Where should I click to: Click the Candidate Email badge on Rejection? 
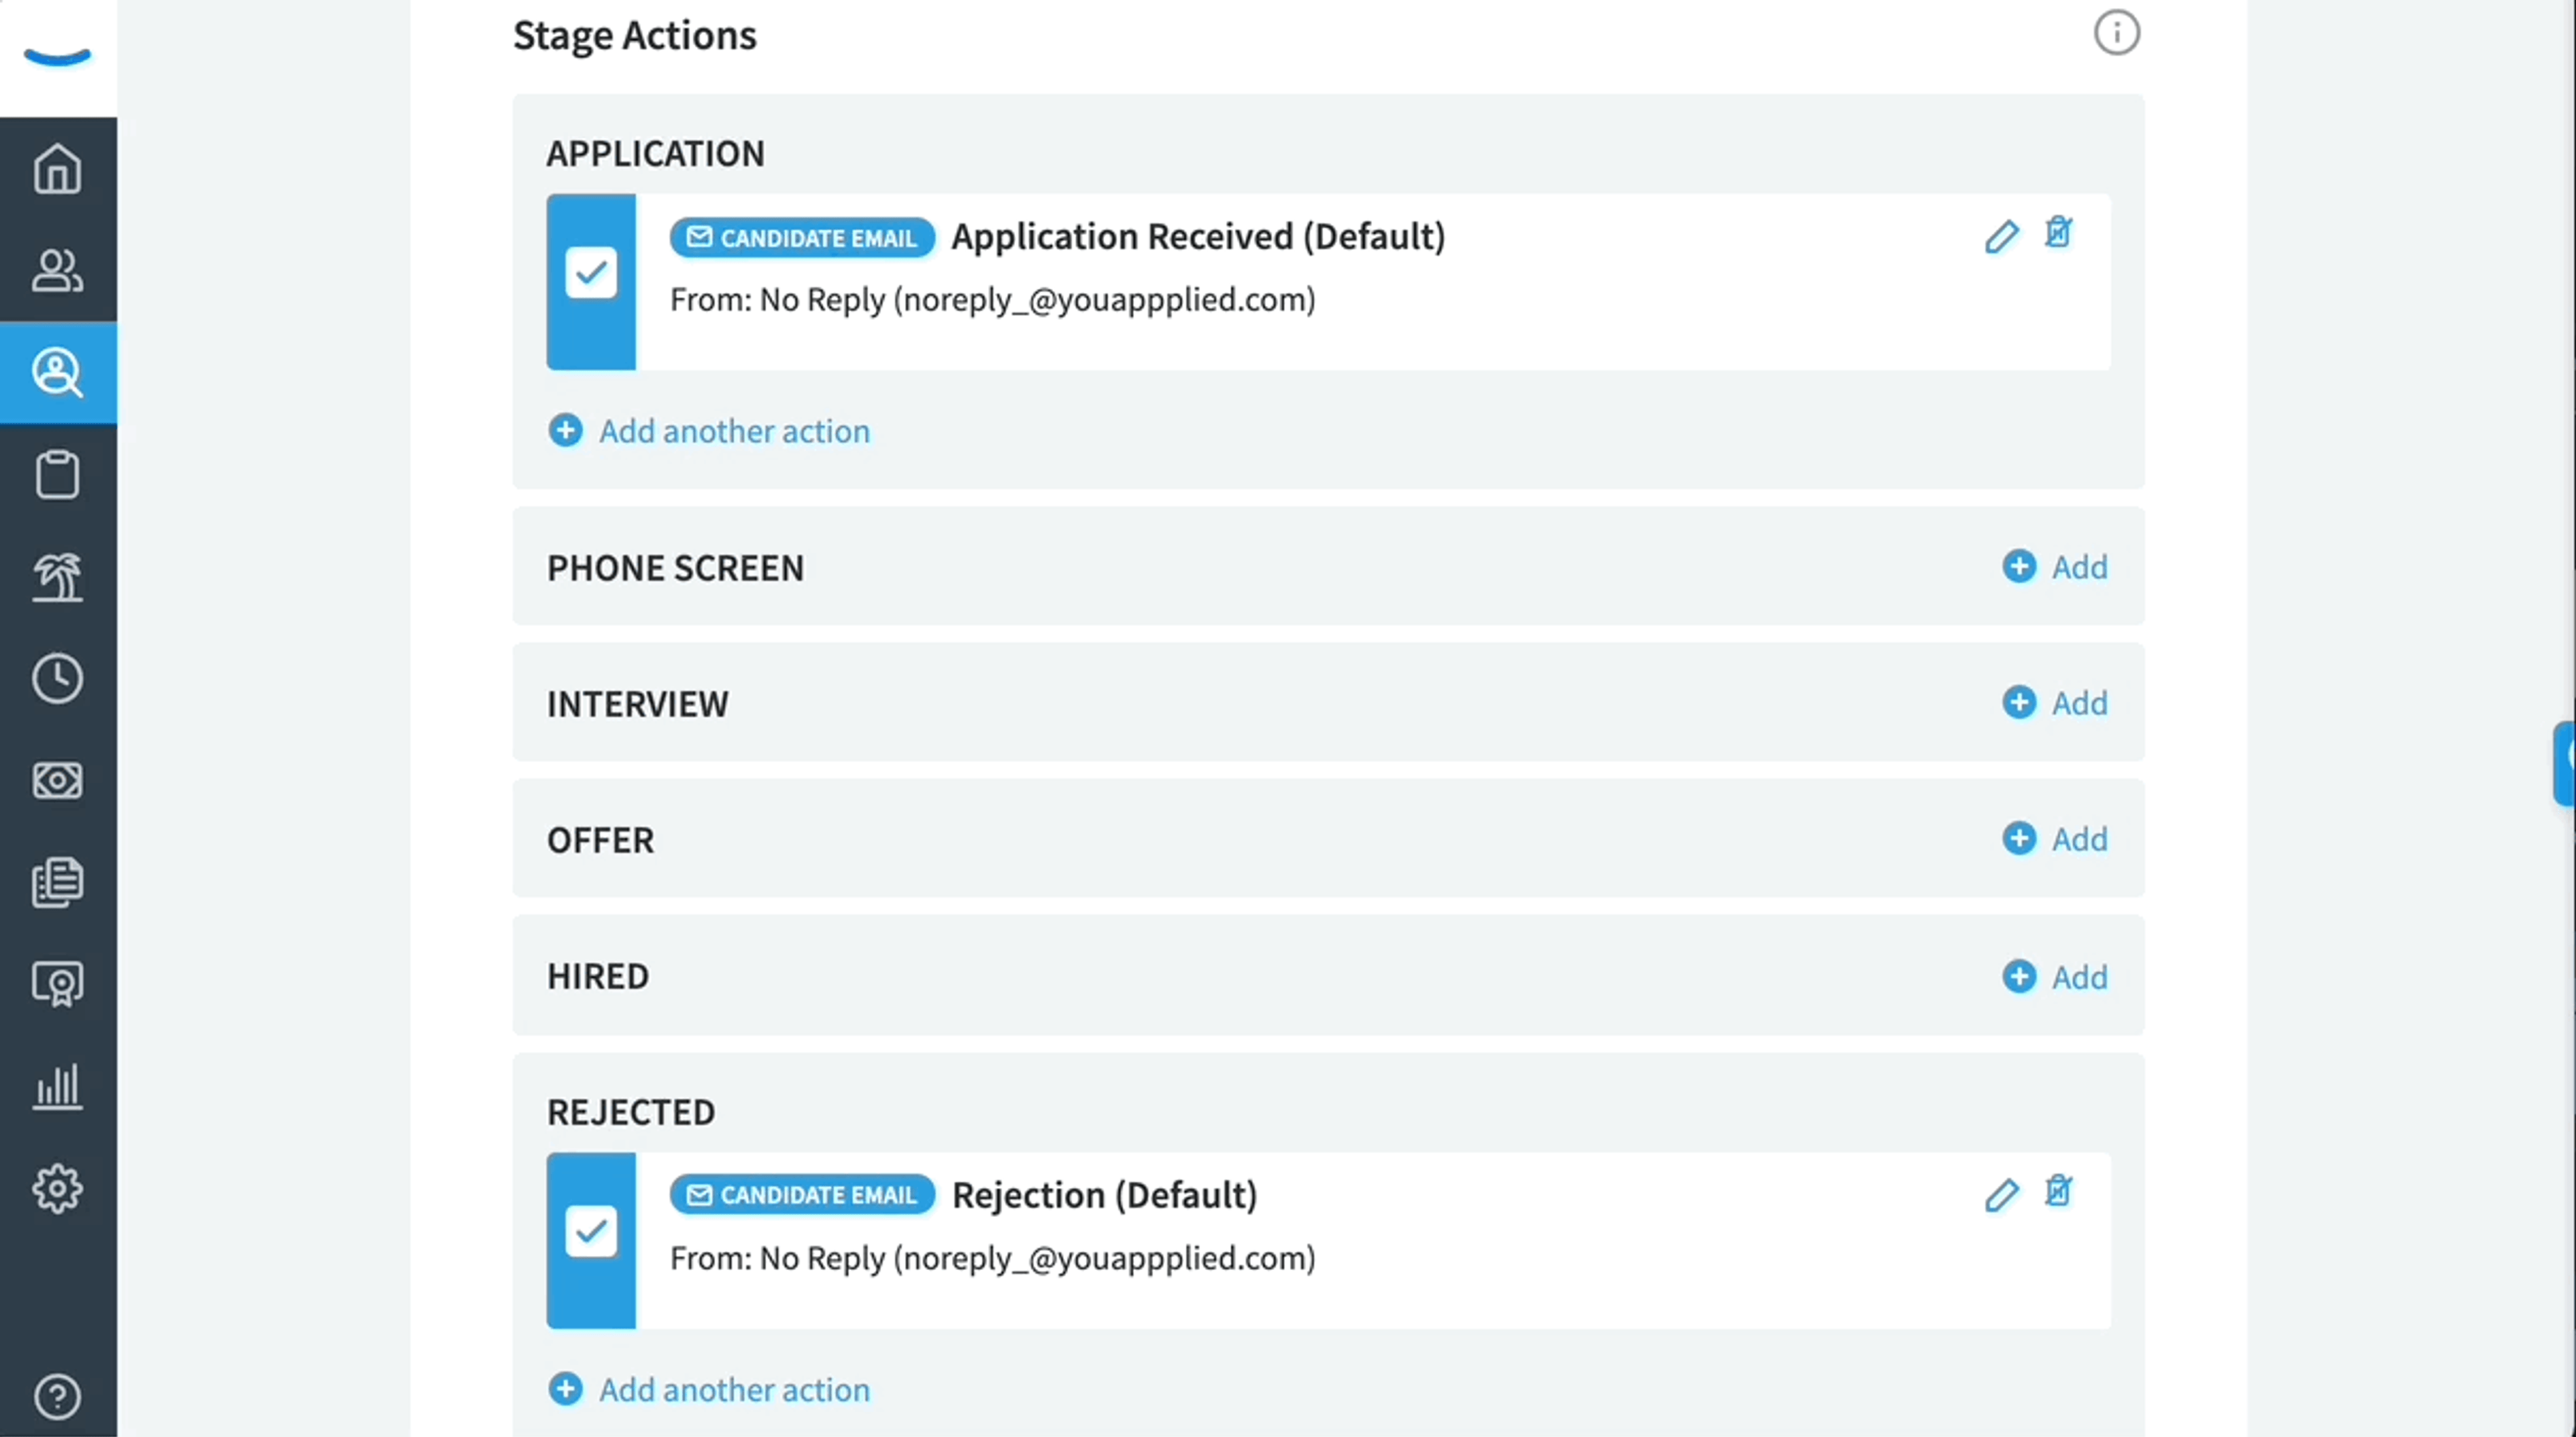coord(802,1195)
